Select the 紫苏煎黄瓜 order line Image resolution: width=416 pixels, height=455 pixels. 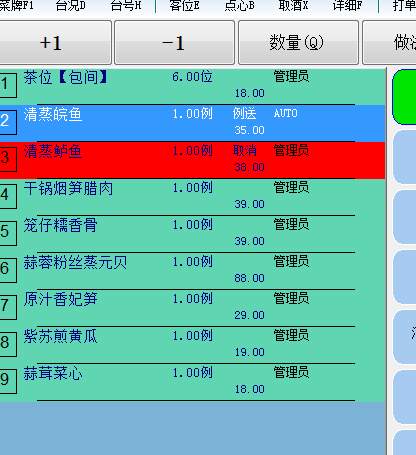[x=192, y=345]
